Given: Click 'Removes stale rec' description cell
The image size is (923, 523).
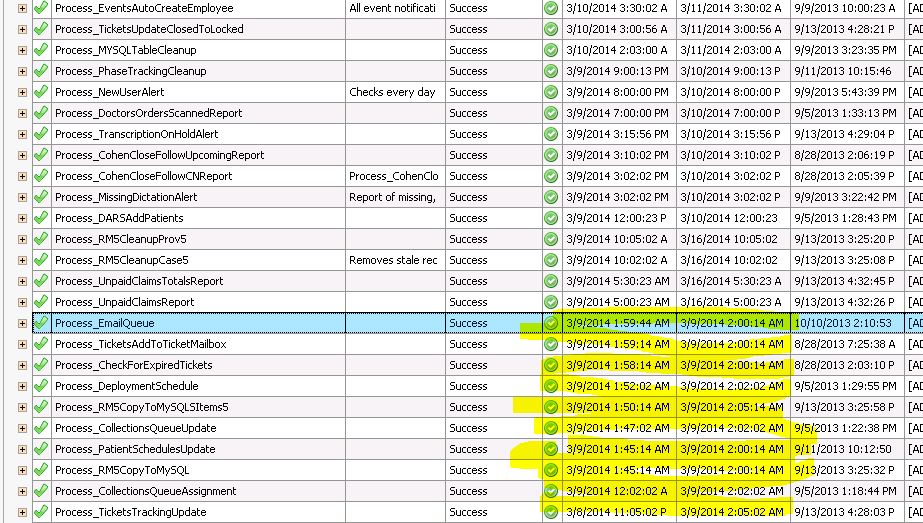Looking at the screenshot, I should coord(393,260).
